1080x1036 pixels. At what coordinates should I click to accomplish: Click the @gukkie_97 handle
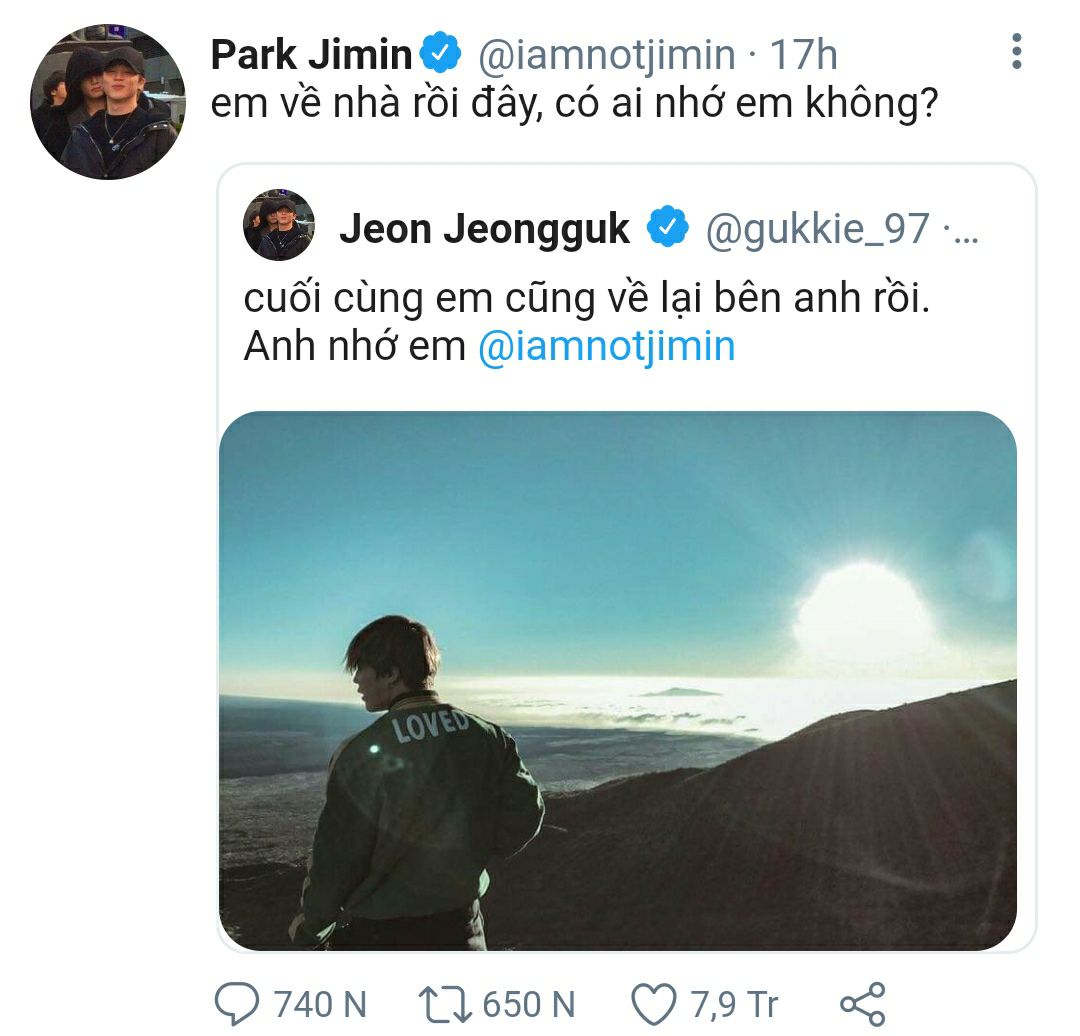click(817, 230)
